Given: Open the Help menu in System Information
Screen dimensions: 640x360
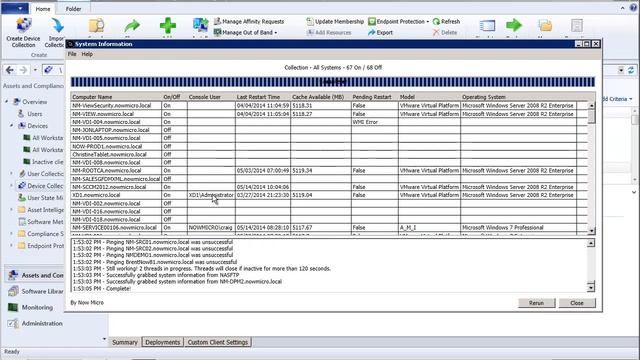Looking at the screenshot, I should pos(87,54).
